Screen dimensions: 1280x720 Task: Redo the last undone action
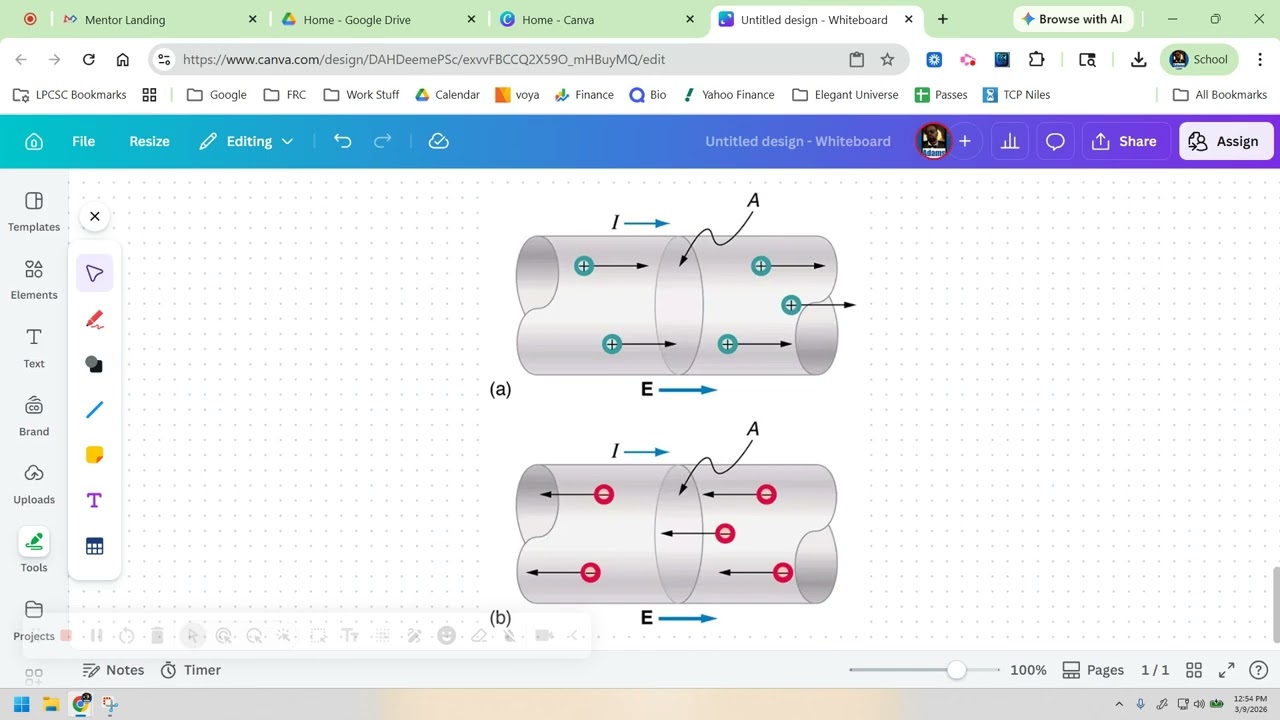[382, 141]
